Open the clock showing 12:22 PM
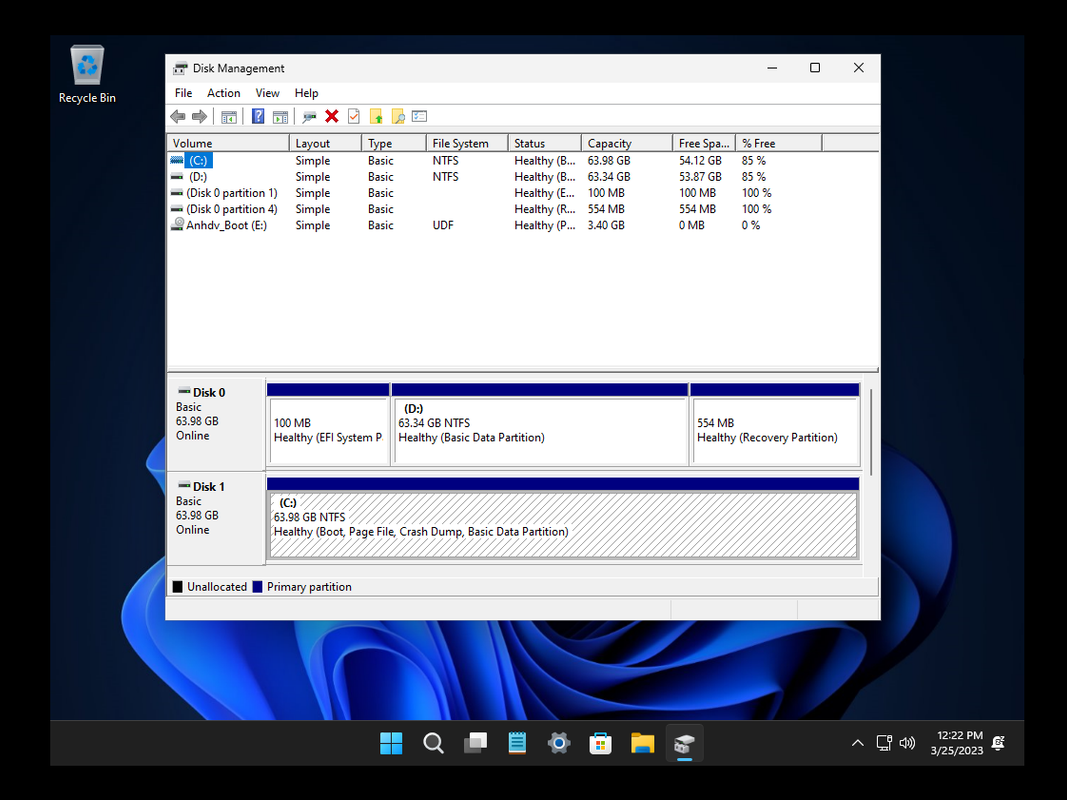 958,744
